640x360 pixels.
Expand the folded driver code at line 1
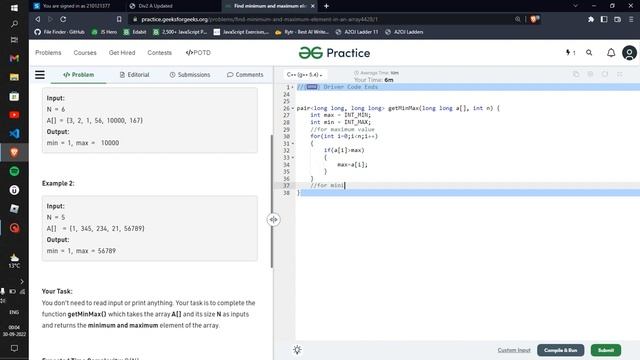293,87
